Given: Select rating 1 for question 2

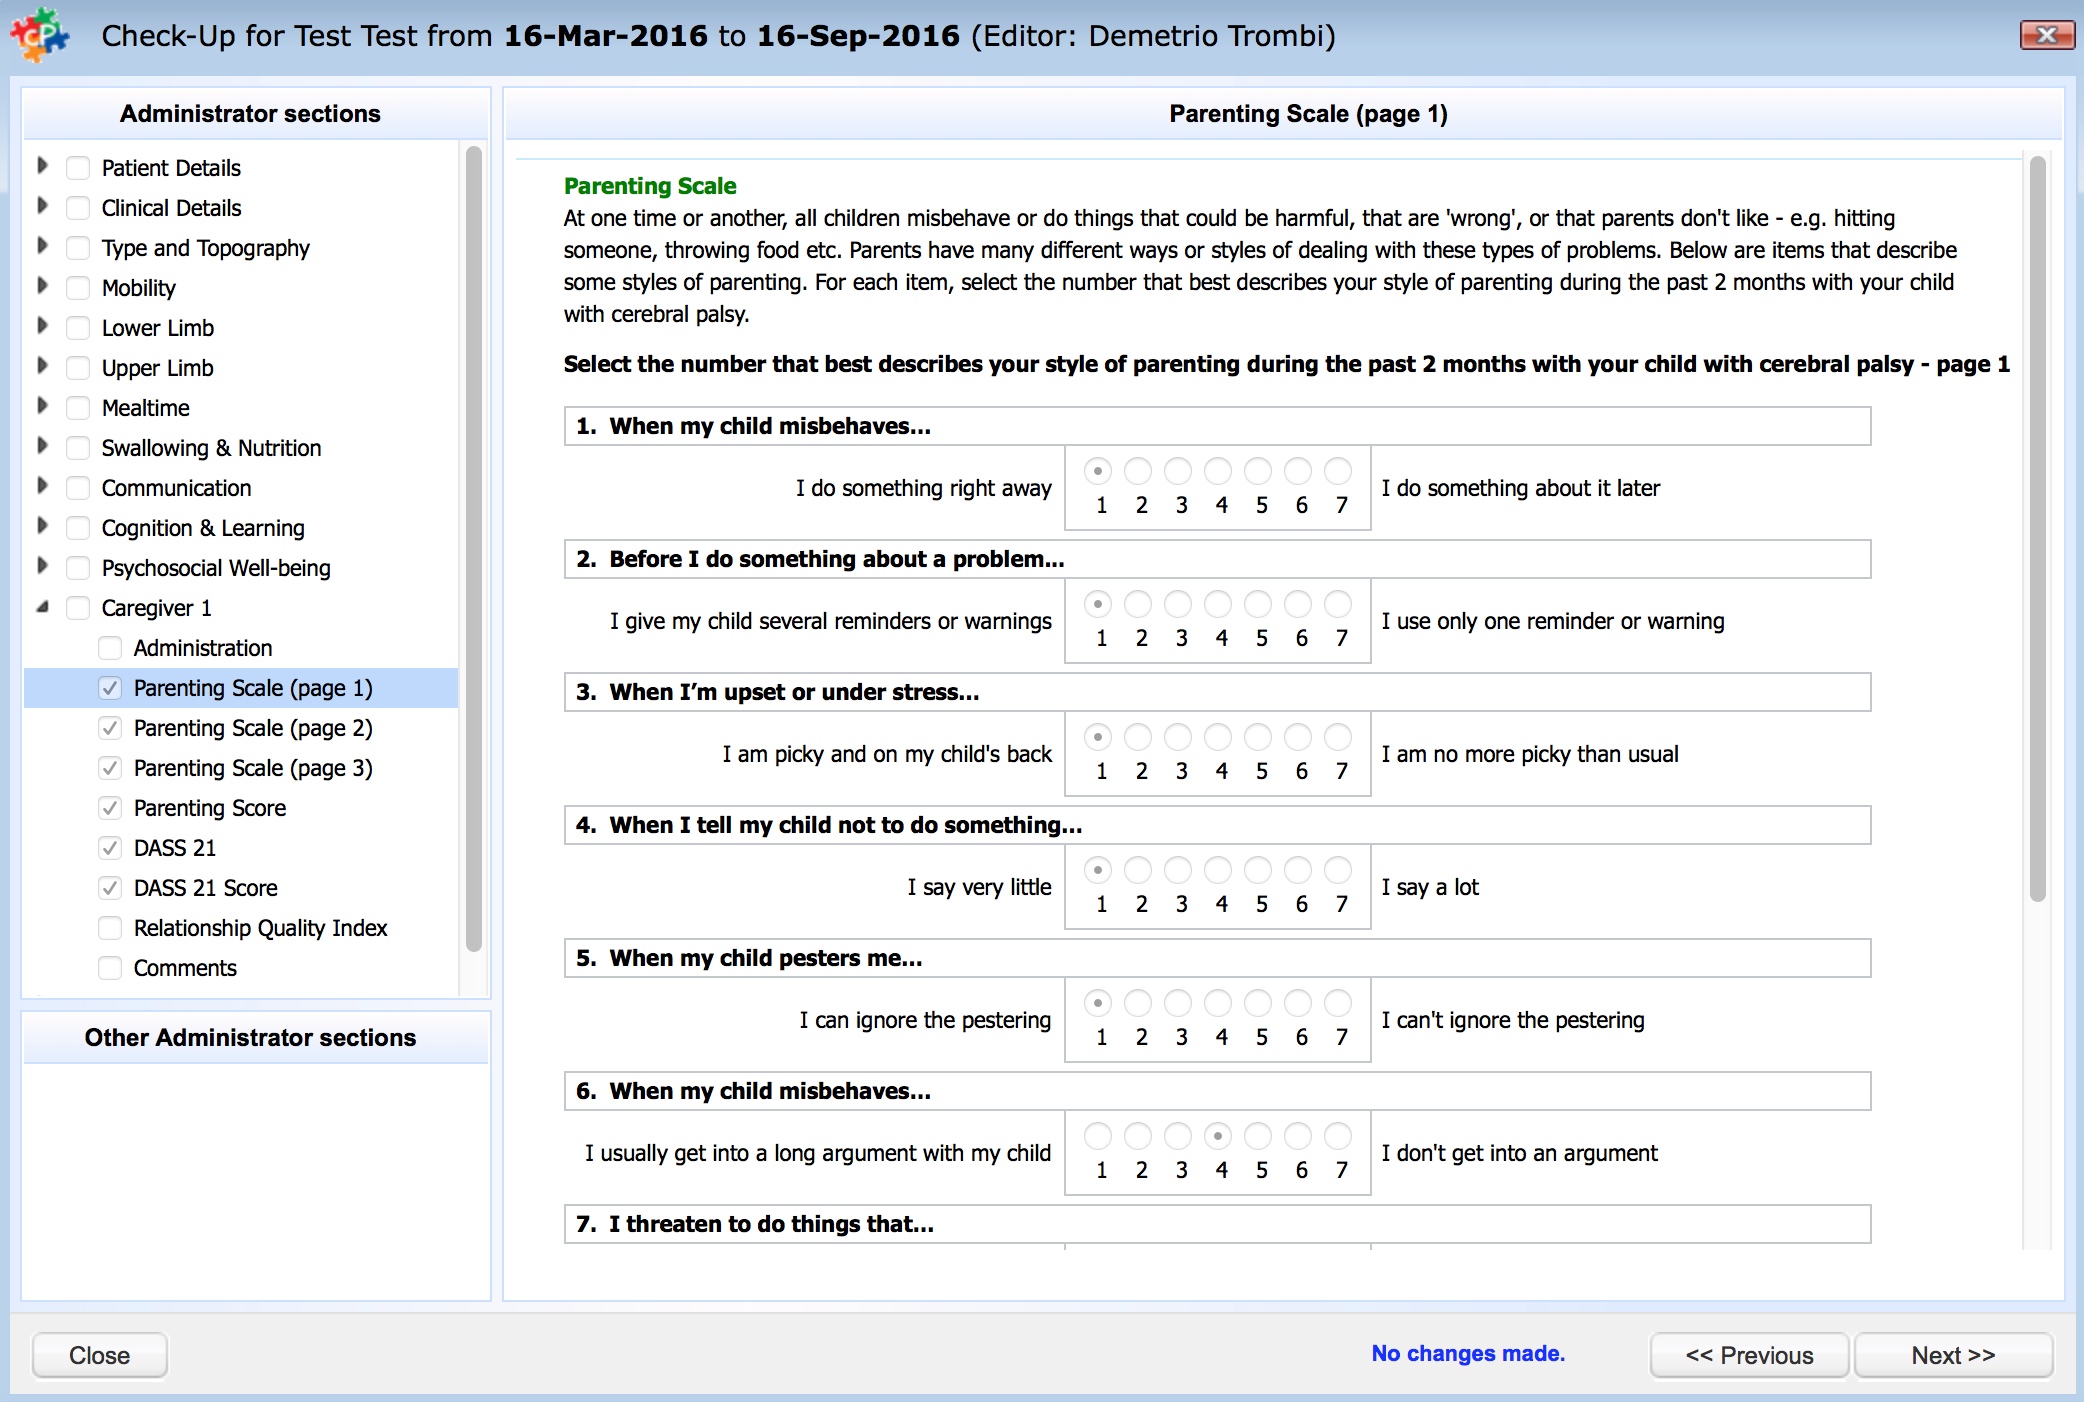Looking at the screenshot, I should click(x=1098, y=603).
